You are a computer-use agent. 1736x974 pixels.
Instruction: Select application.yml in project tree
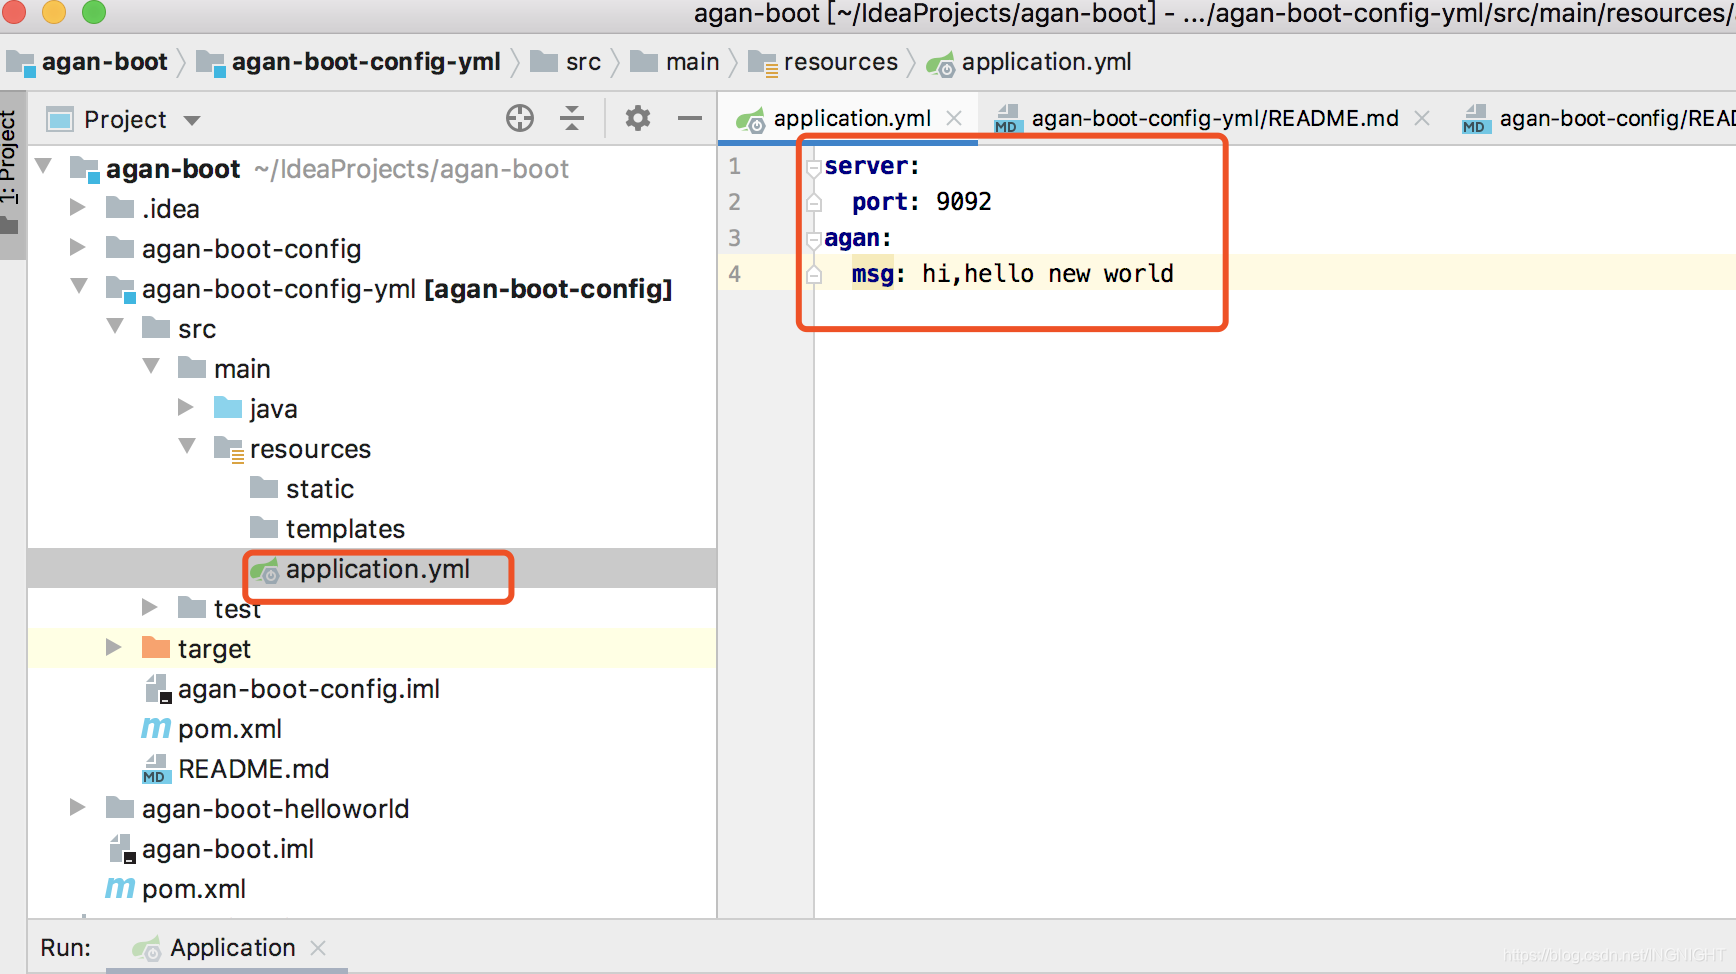click(x=377, y=569)
